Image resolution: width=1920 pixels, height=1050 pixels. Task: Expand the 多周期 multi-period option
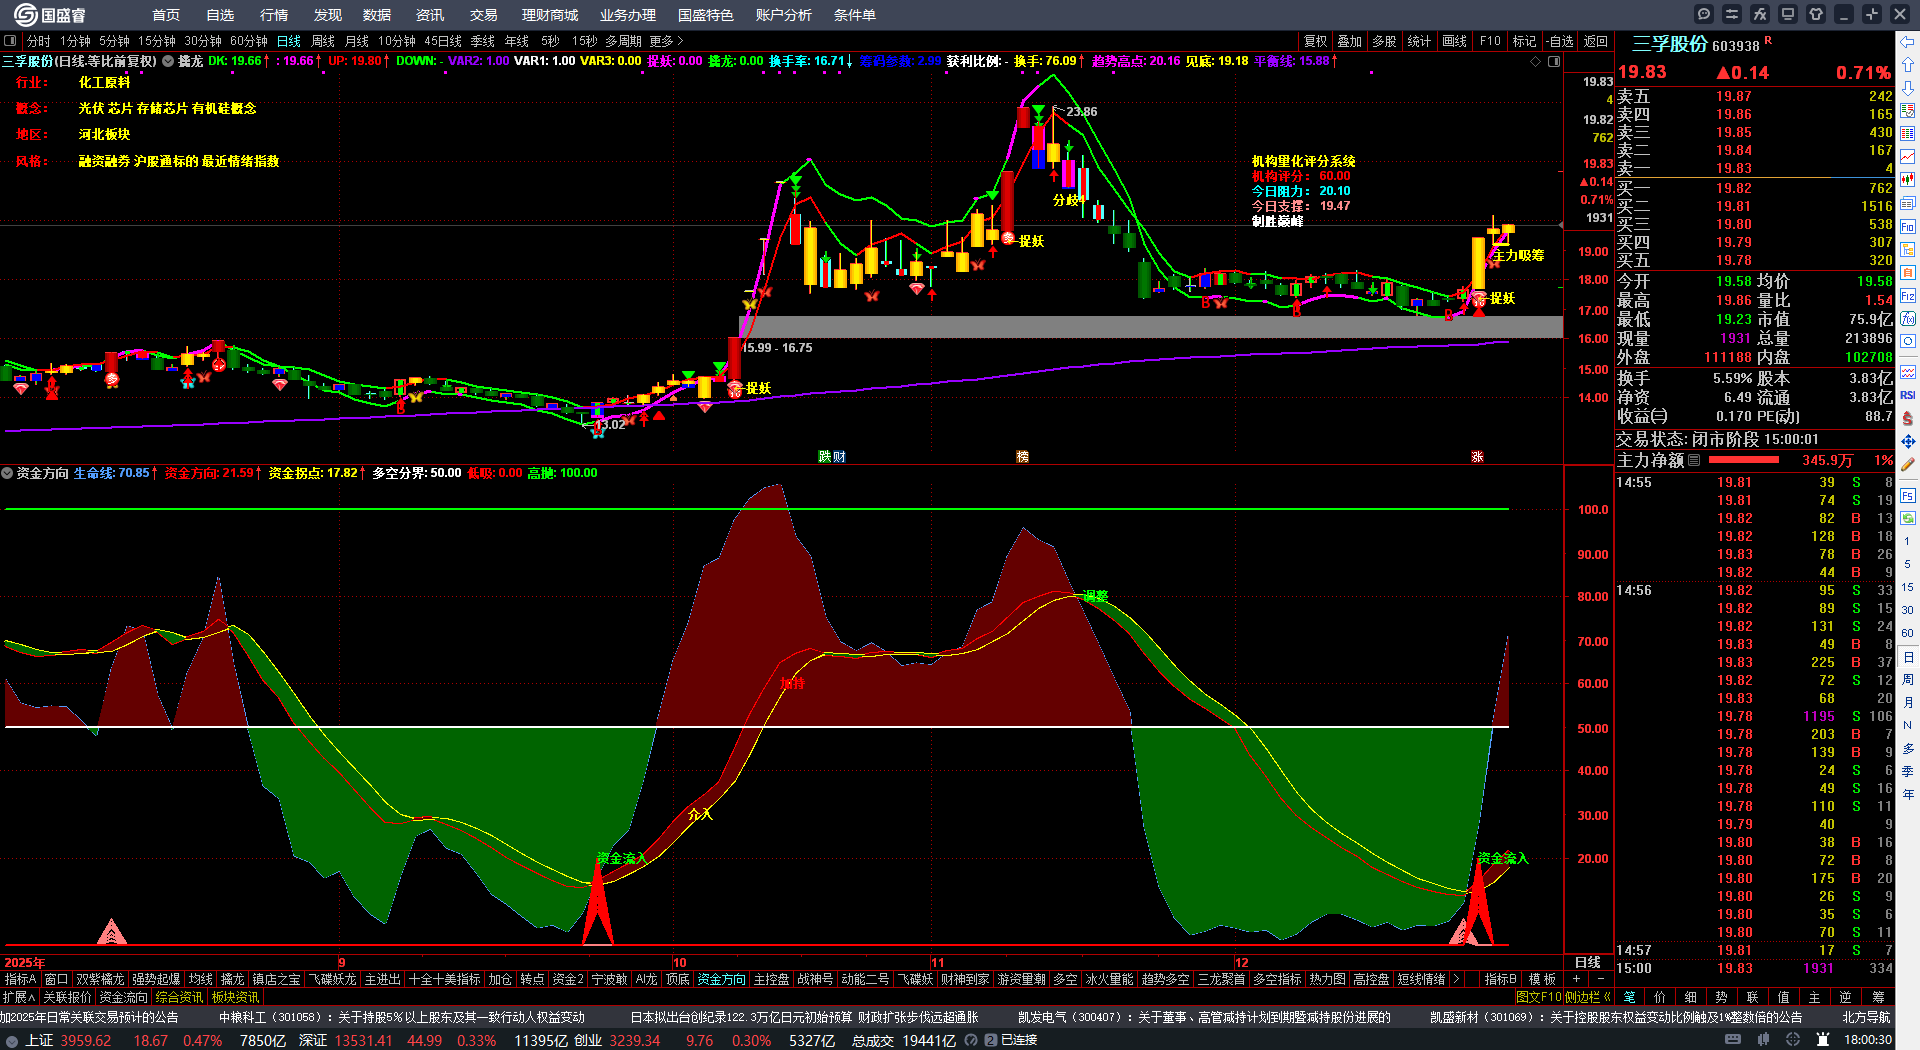click(623, 41)
